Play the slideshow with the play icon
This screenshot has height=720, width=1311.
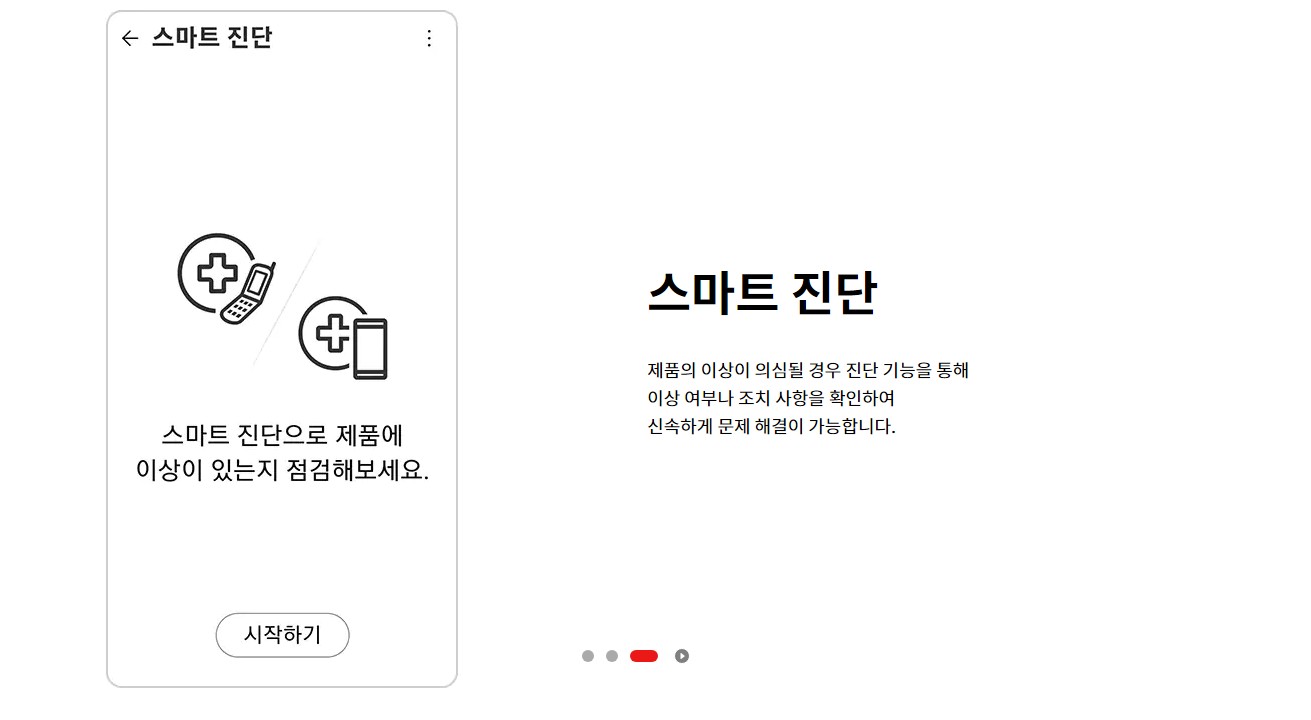coord(682,656)
